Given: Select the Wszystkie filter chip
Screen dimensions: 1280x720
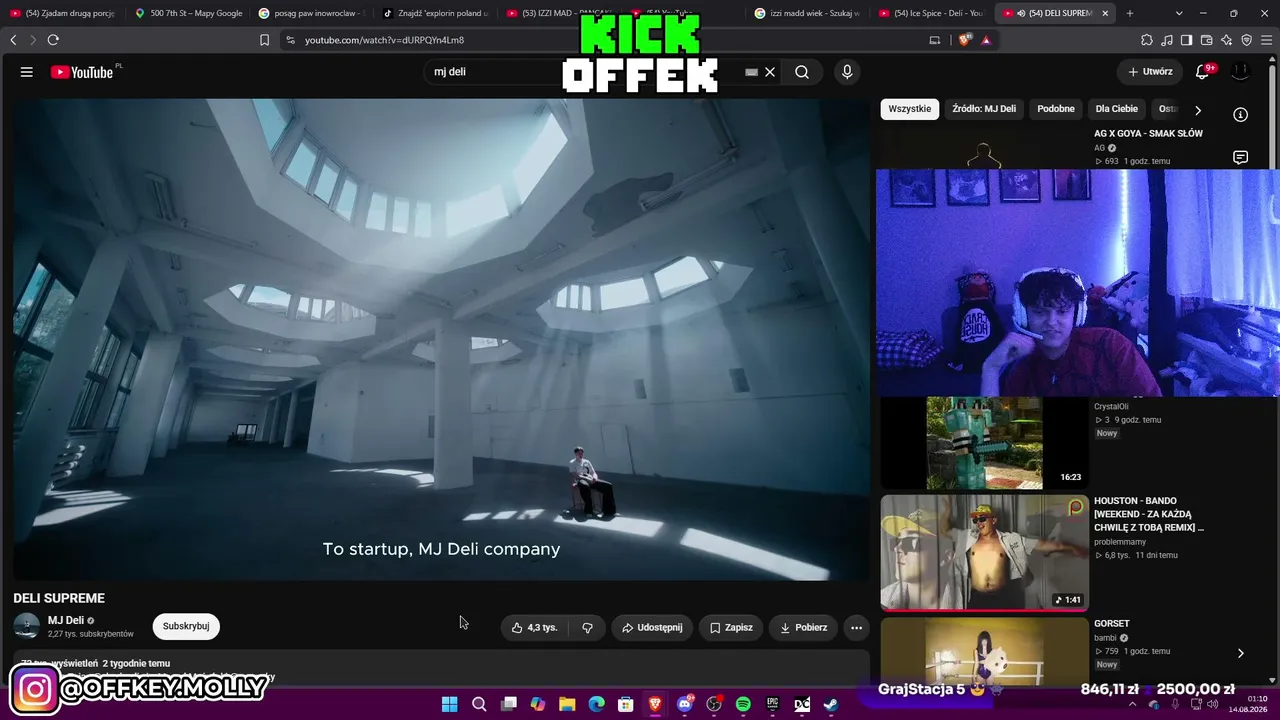Looking at the screenshot, I should click(x=910, y=109).
